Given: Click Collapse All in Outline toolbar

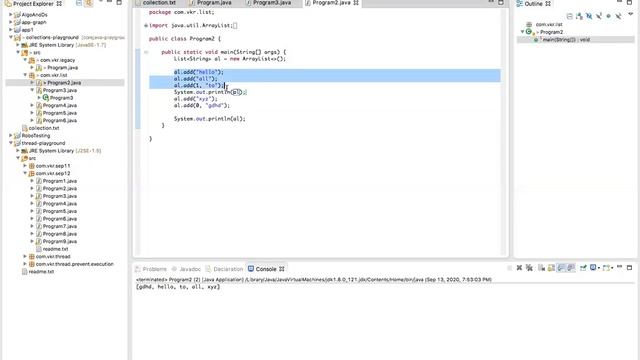Looking at the screenshot, I should pyautogui.click(x=570, y=16).
